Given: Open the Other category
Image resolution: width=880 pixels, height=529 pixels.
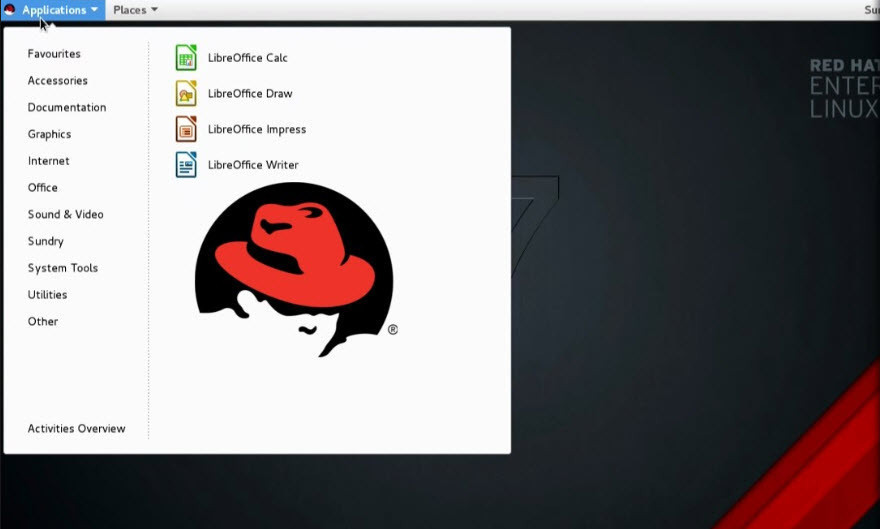Looking at the screenshot, I should coord(43,322).
